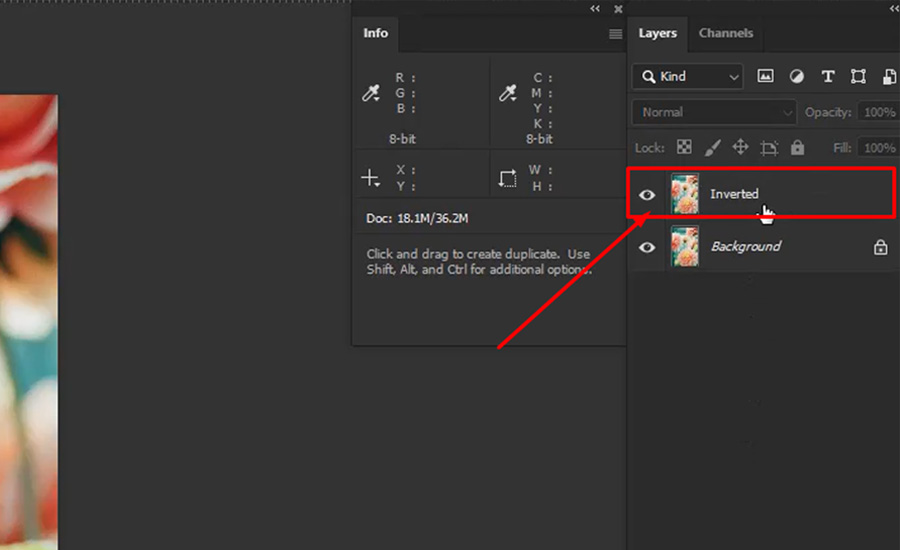900x550 pixels.
Task: Open the Info panel options menu
Action: coord(615,34)
